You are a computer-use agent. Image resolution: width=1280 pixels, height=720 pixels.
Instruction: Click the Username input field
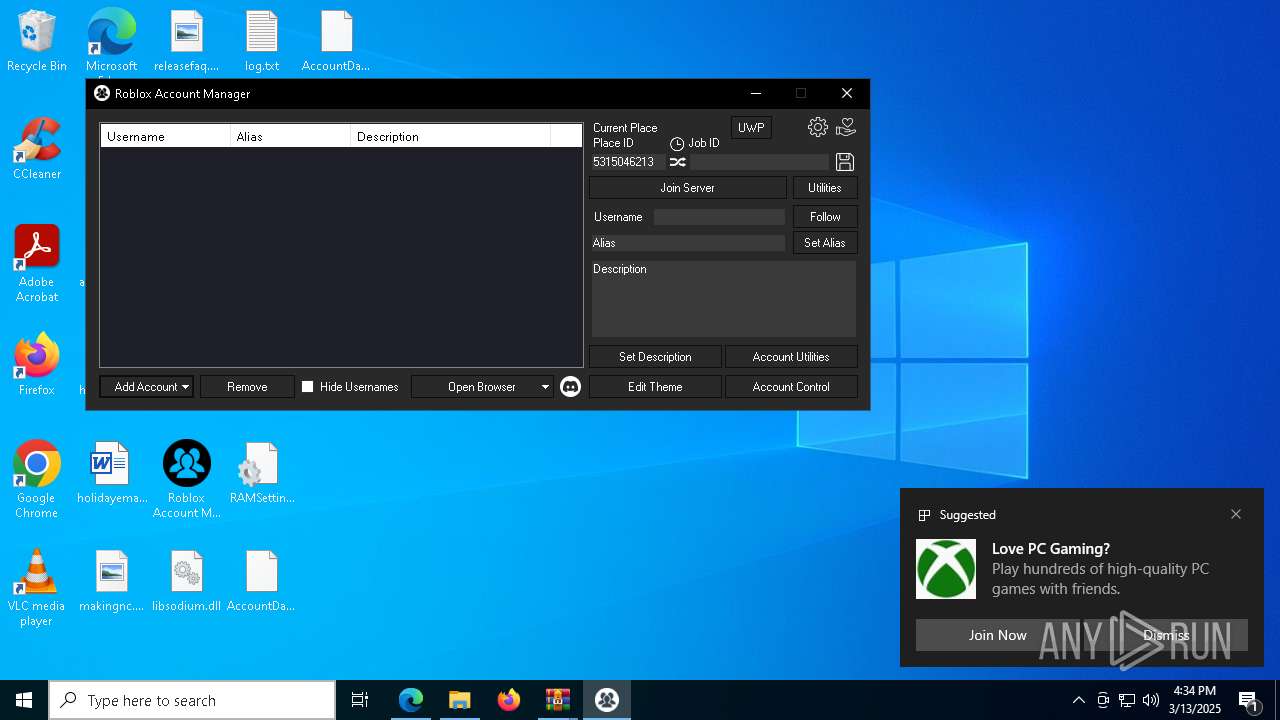(x=719, y=217)
